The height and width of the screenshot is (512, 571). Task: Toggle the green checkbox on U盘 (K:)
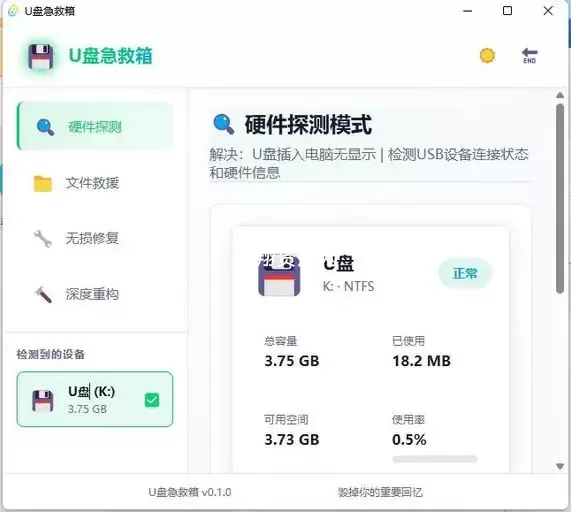pos(152,400)
